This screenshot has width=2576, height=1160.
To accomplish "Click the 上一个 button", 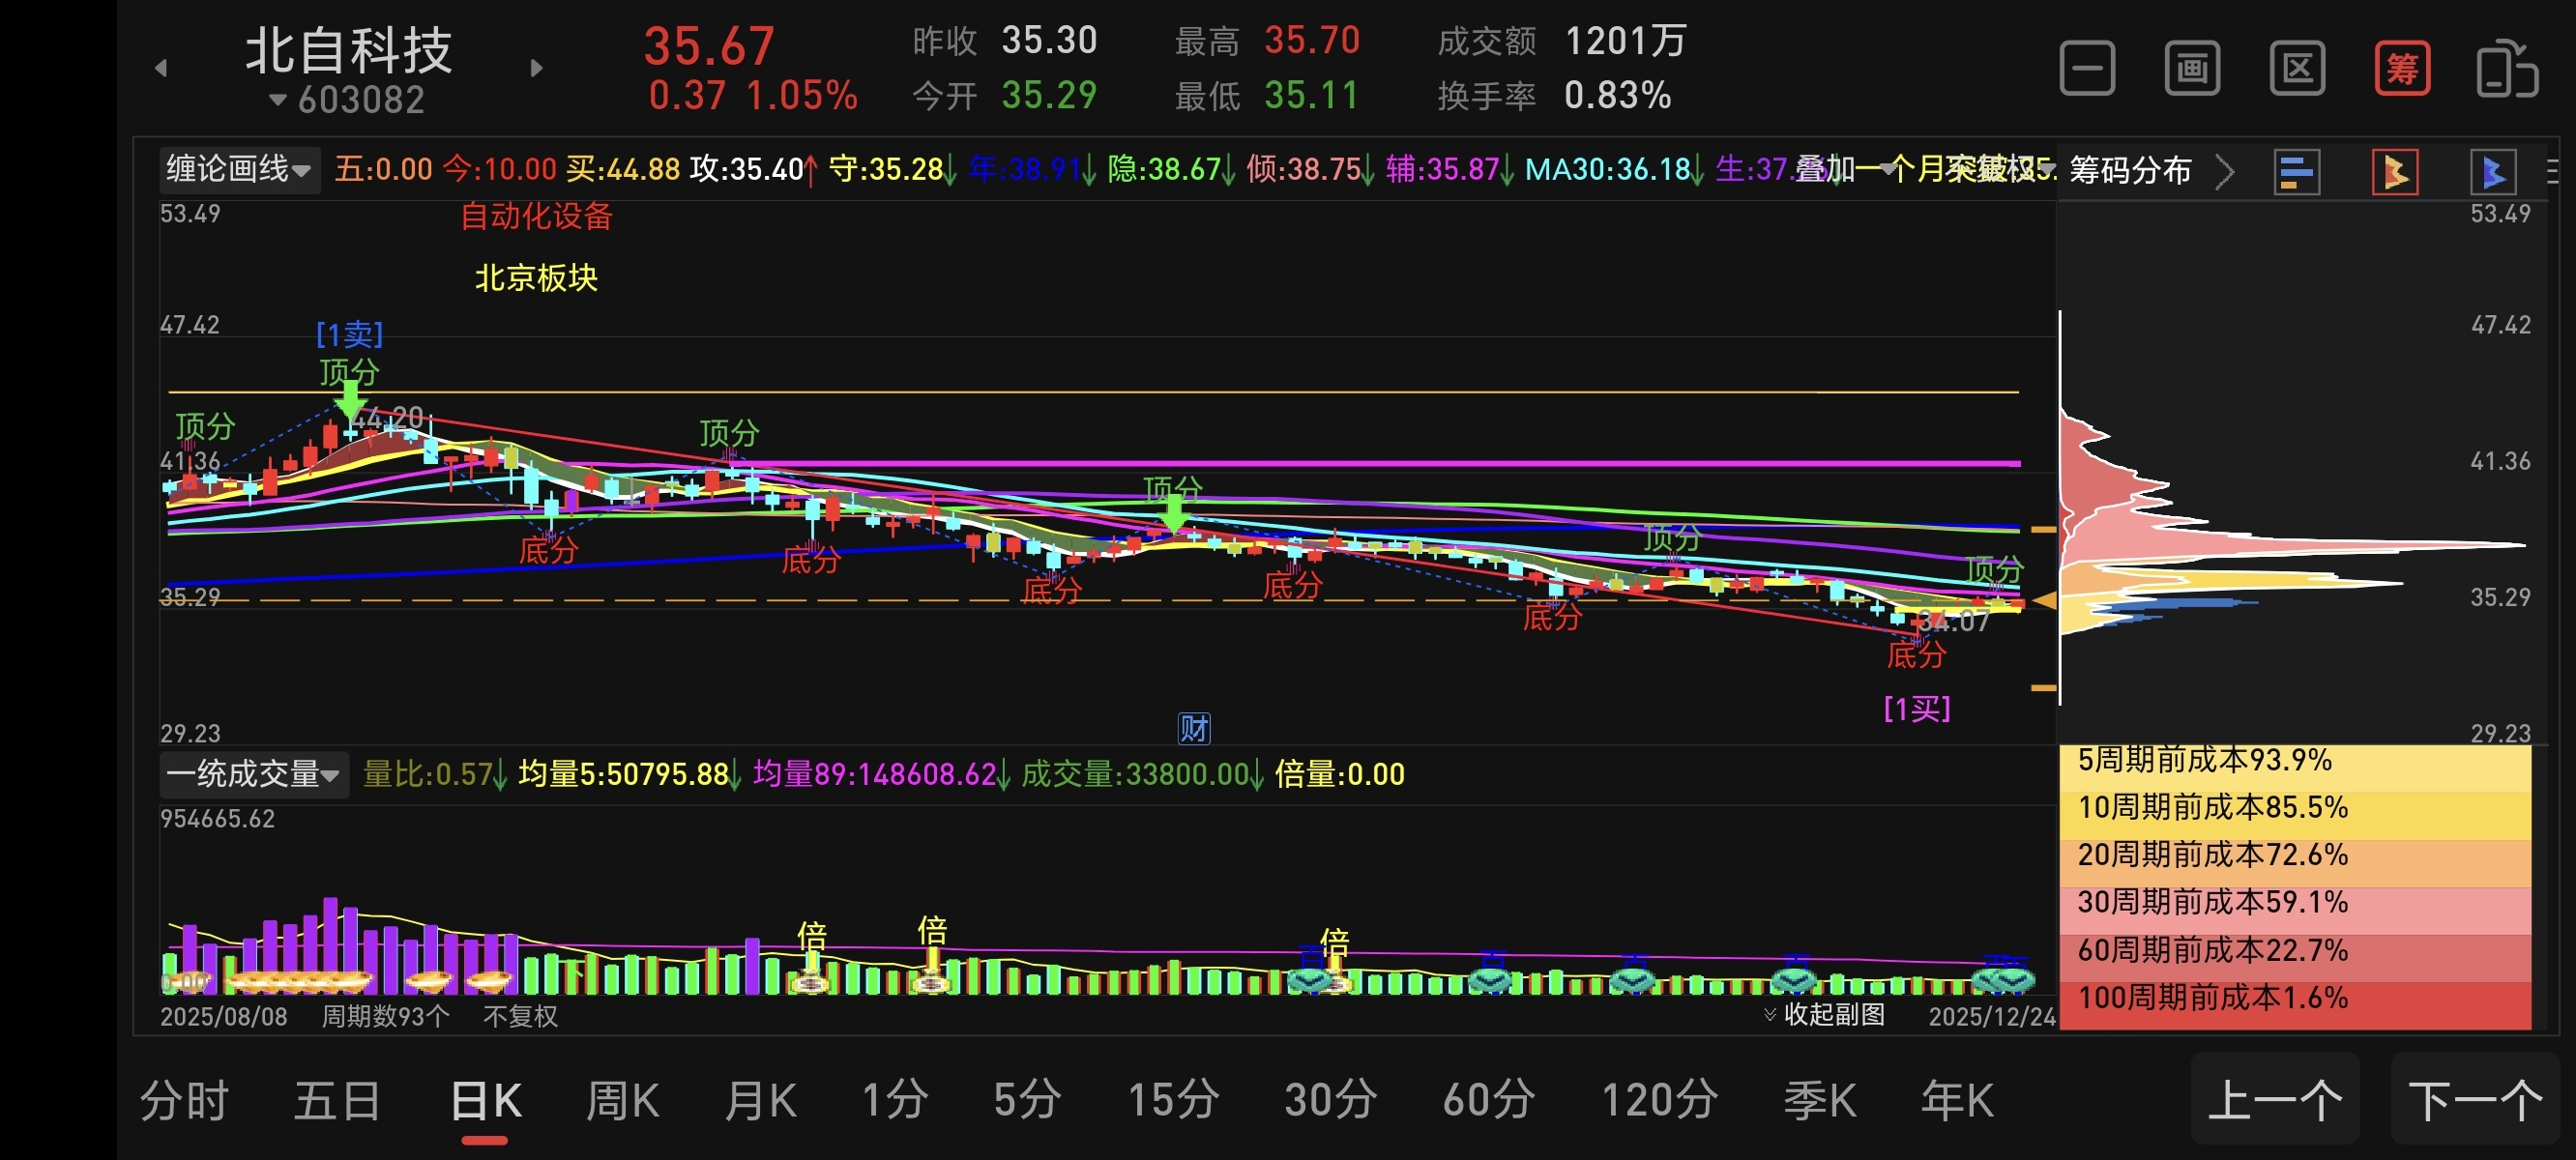I will (x=2274, y=1100).
